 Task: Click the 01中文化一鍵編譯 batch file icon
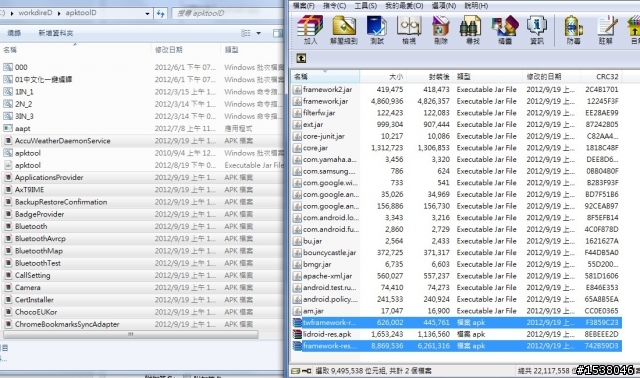(8, 79)
